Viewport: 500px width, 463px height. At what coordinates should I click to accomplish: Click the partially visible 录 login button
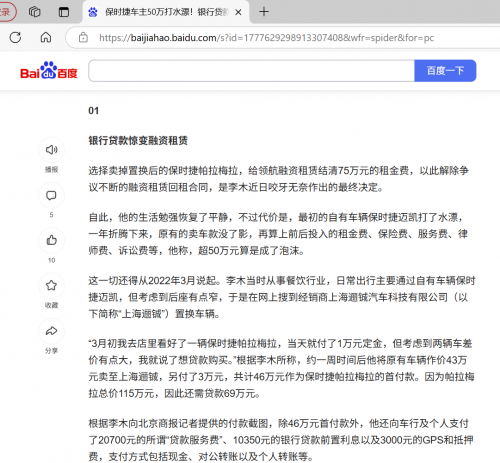[7, 12]
